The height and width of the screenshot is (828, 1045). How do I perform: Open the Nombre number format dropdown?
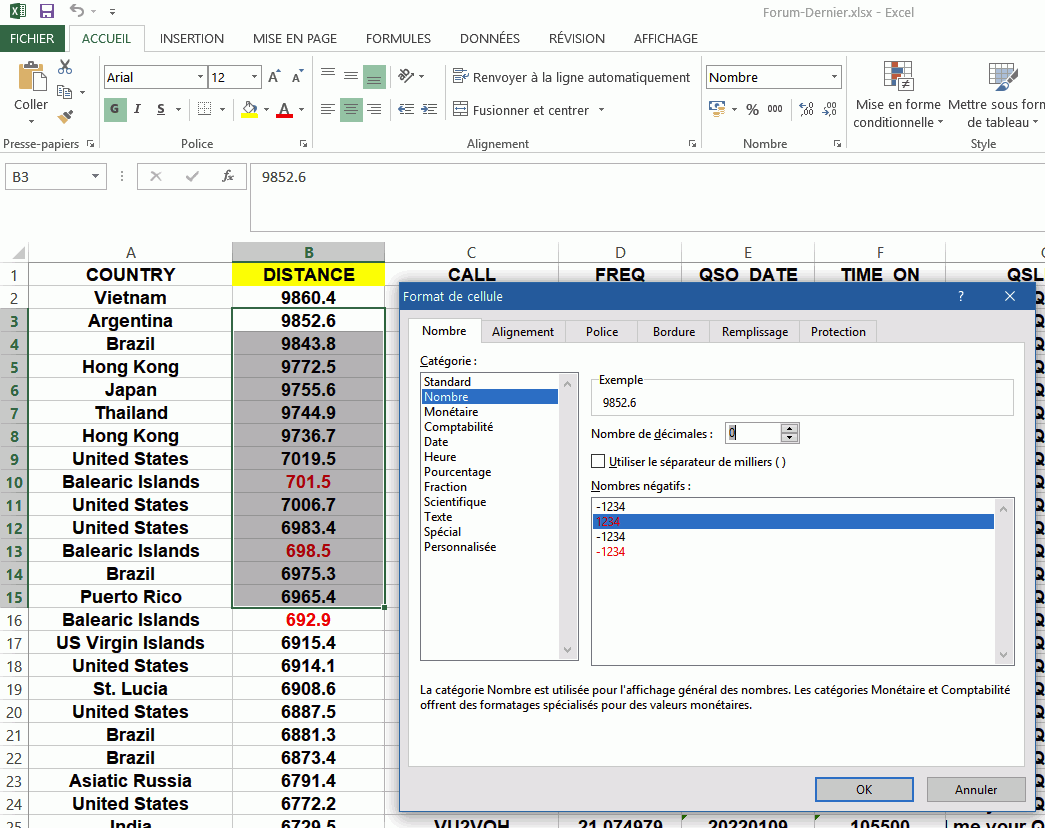coord(834,77)
